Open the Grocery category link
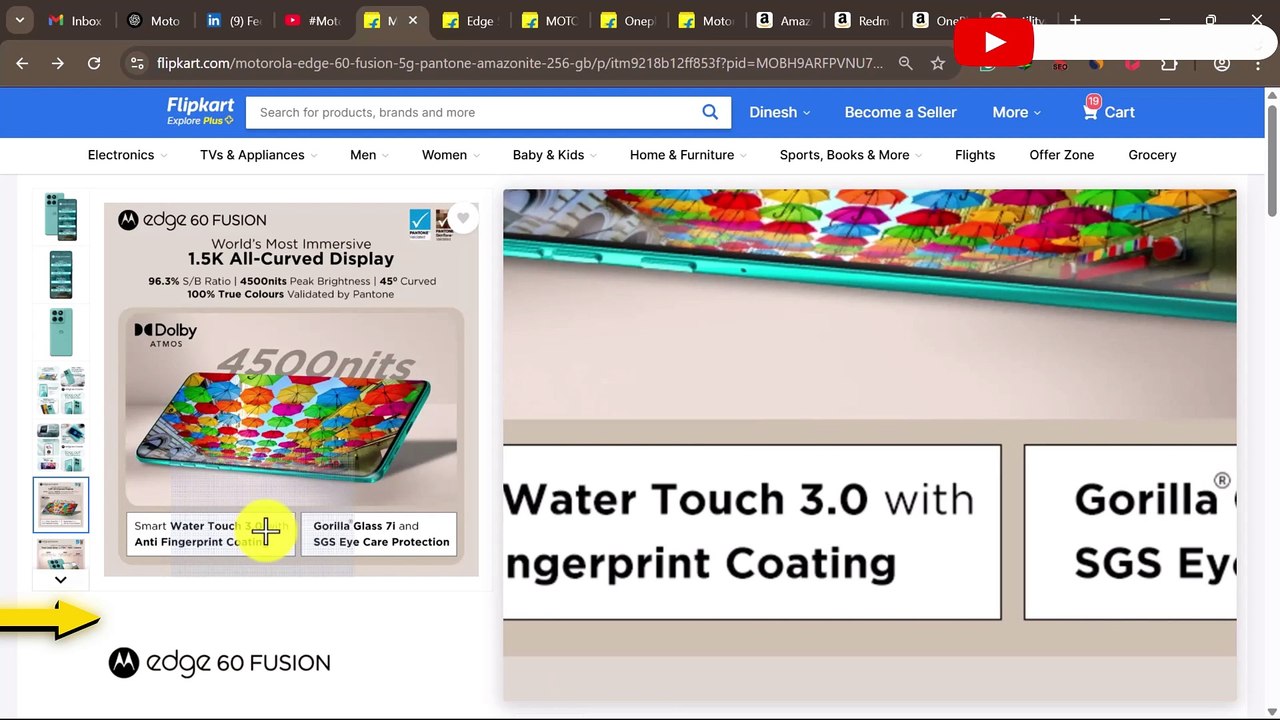 point(1152,155)
